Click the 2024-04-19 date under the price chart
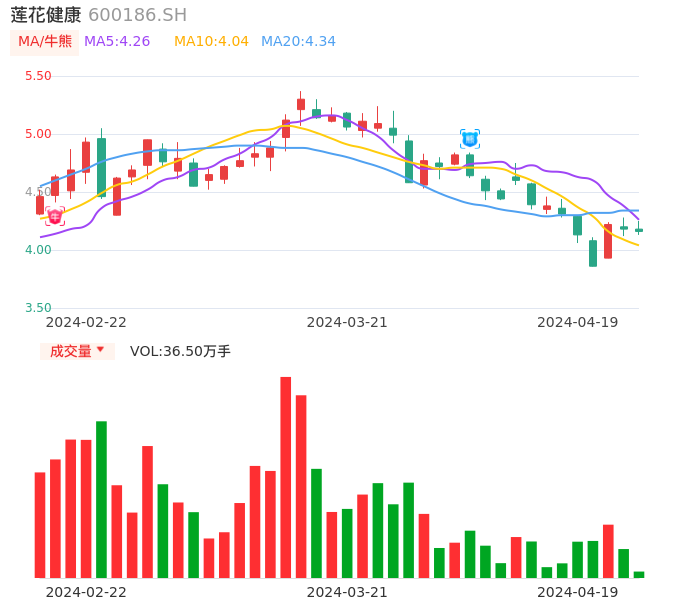The height and width of the screenshot is (606, 686). pos(578,322)
